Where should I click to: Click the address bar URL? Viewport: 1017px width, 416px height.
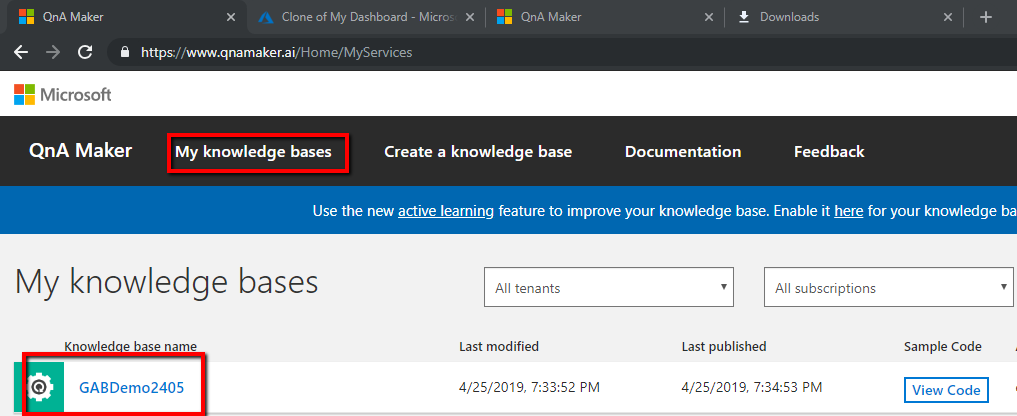(x=276, y=53)
